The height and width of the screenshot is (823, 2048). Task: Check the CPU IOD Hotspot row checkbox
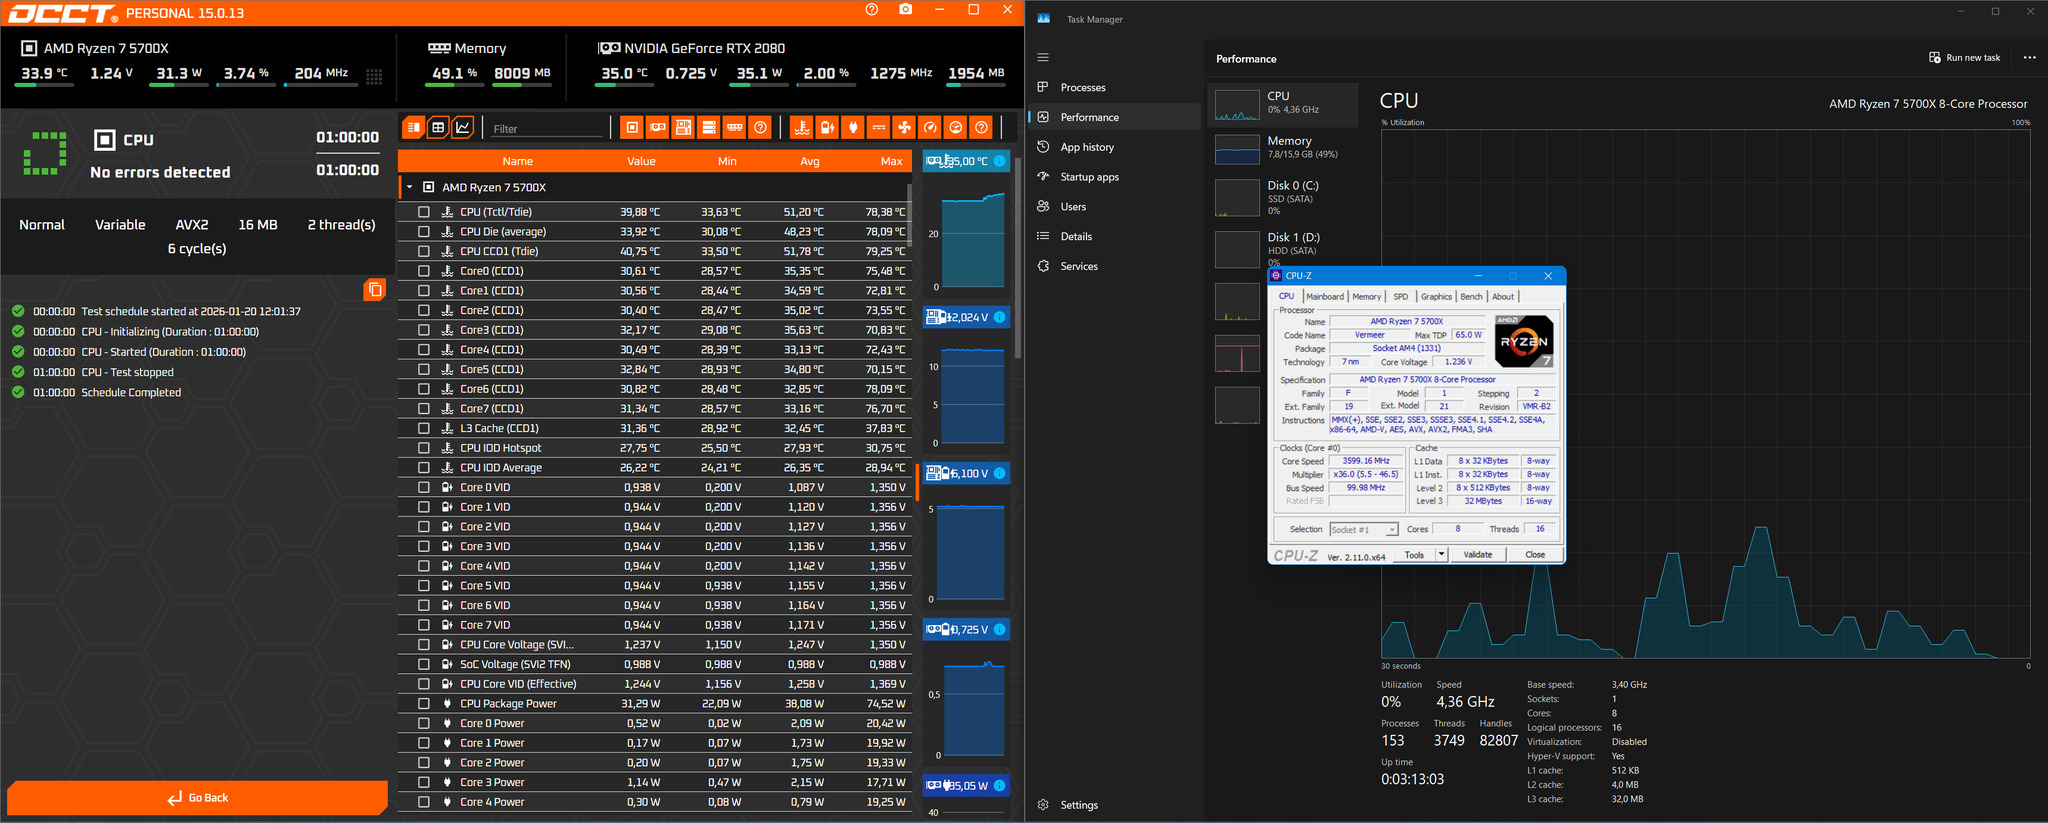coord(424,448)
